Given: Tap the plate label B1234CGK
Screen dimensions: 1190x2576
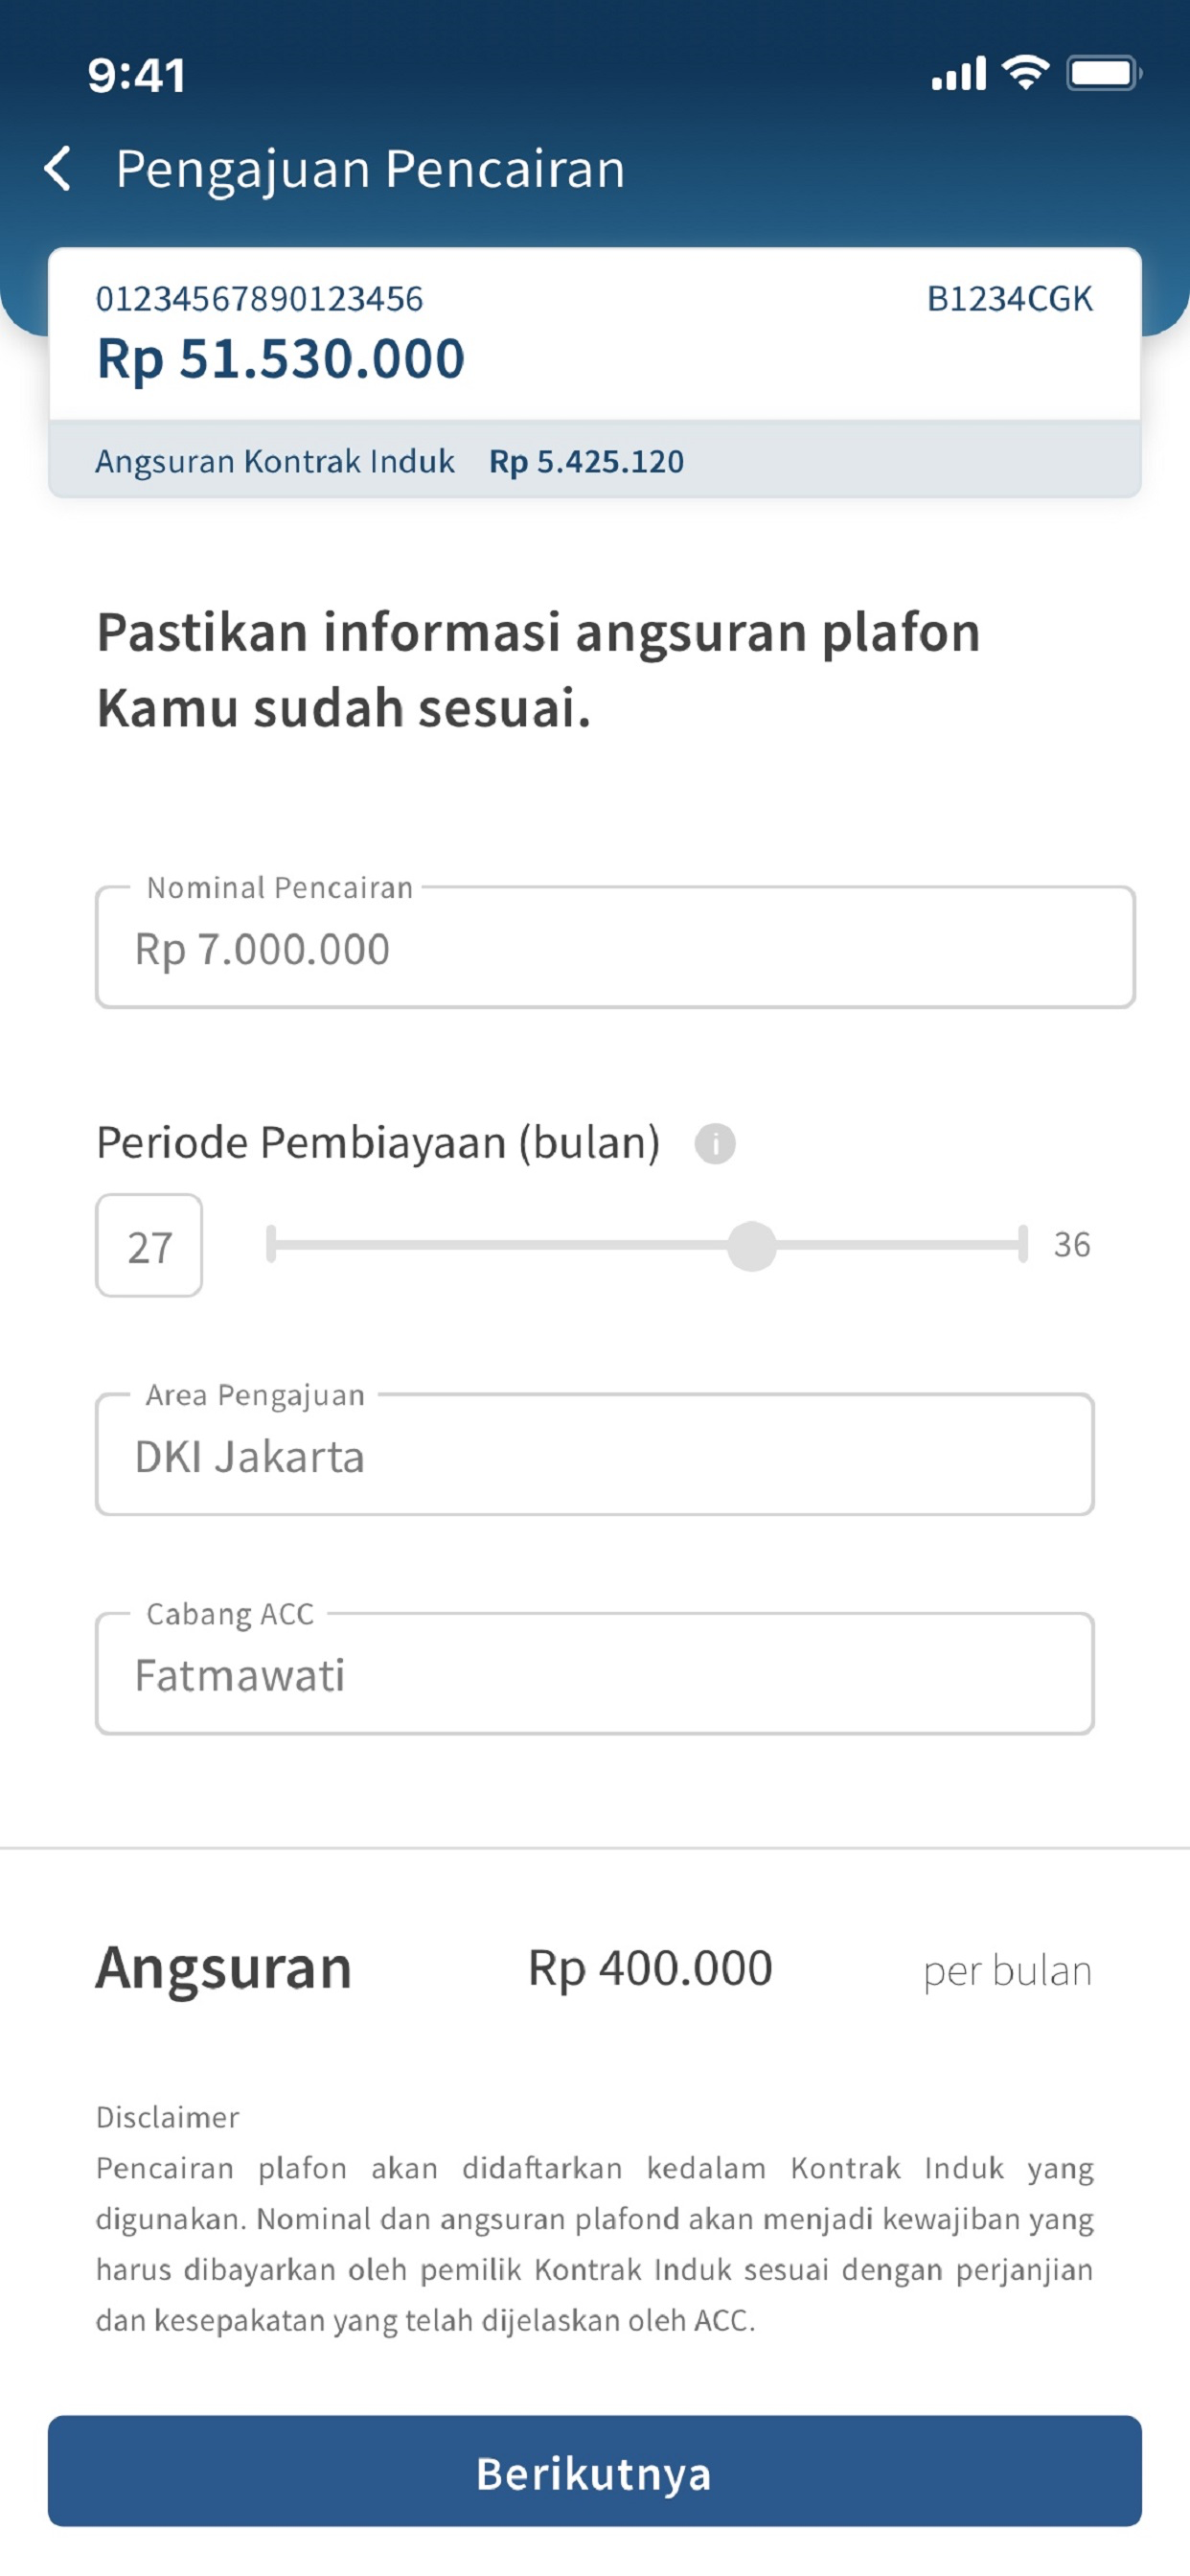Looking at the screenshot, I should tap(1009, 297).
